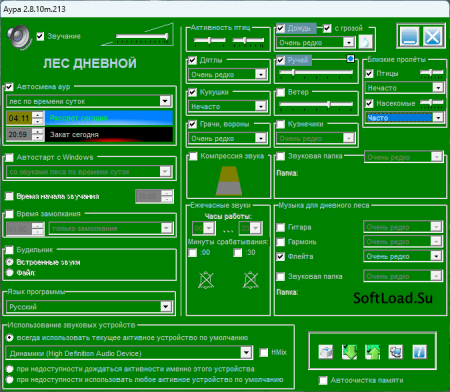450x392 pixels.
Task: Enable Время начала звучания checkbox
Action: tap(9, 196)
